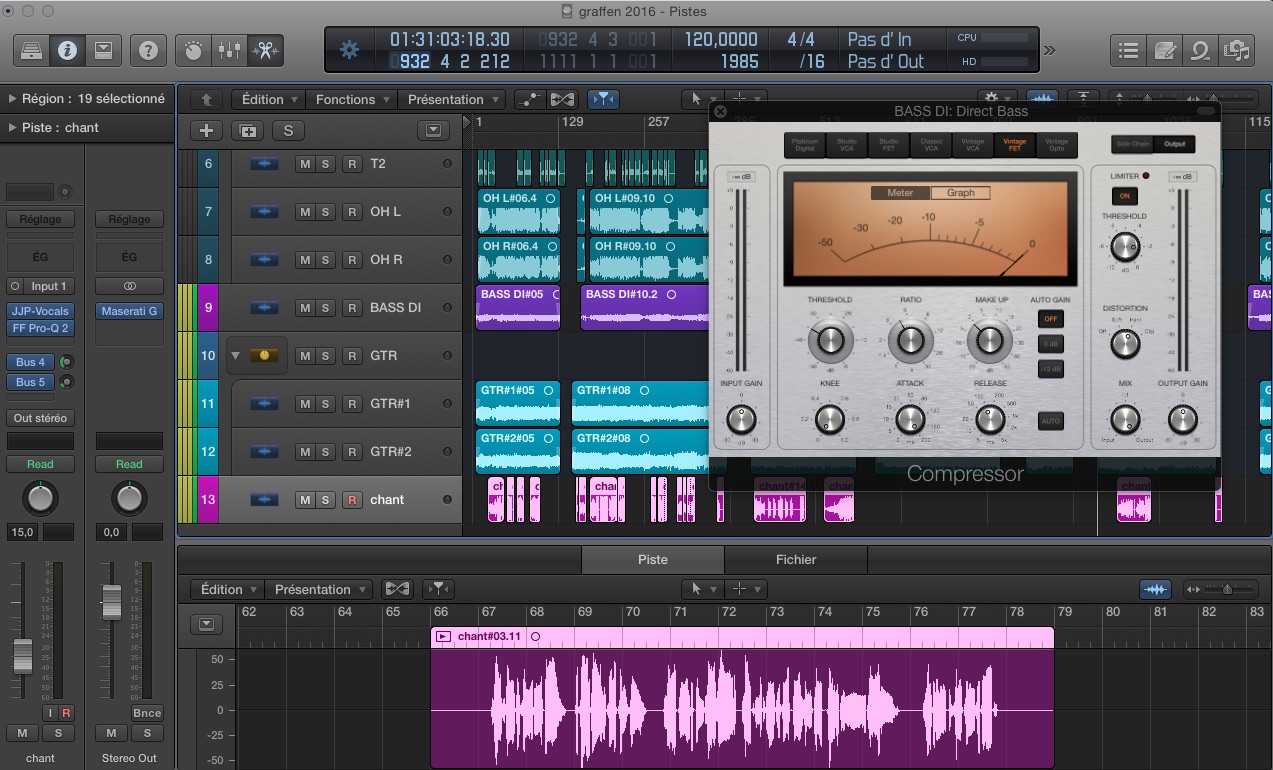Open the compressor Side Chain view

tap(1133, 144)
